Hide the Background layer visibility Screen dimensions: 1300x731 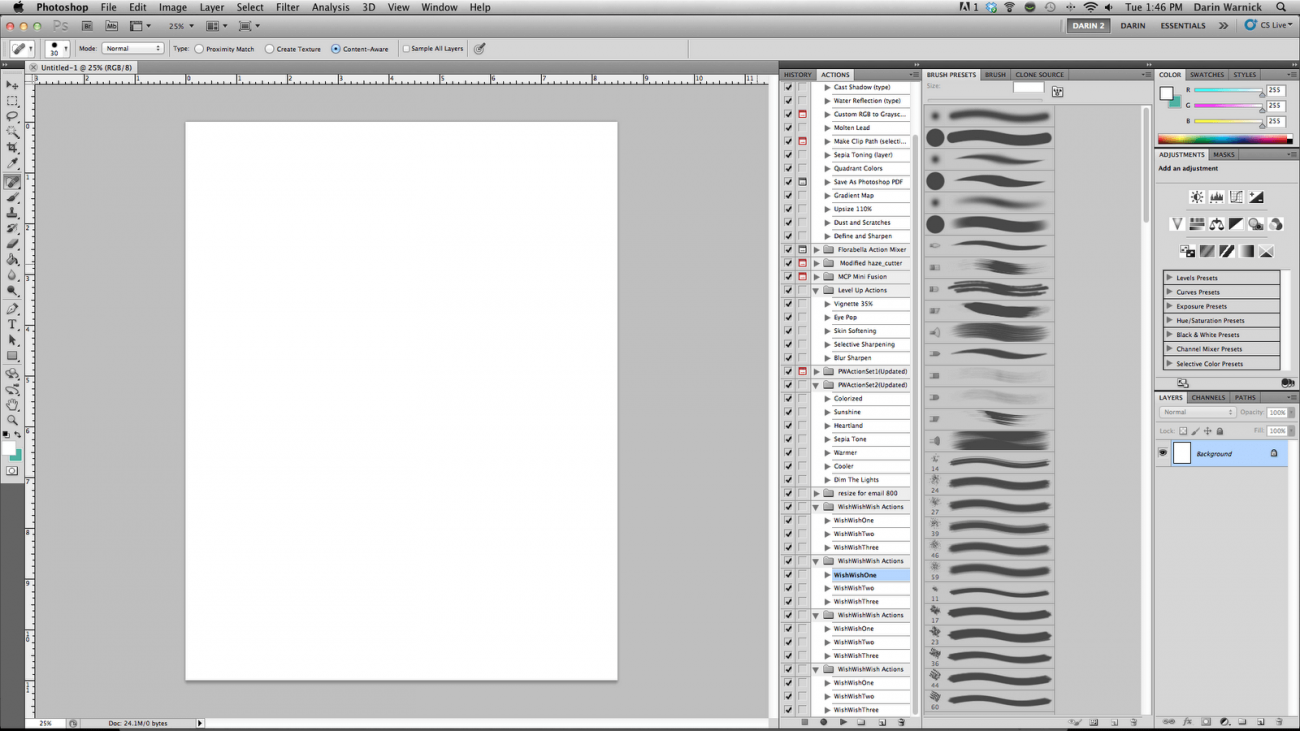coord(1163,453)
